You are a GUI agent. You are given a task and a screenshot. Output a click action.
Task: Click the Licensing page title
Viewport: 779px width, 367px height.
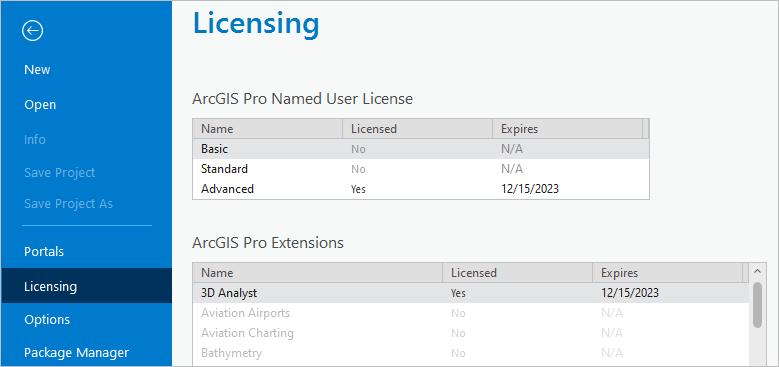[256, 23]
